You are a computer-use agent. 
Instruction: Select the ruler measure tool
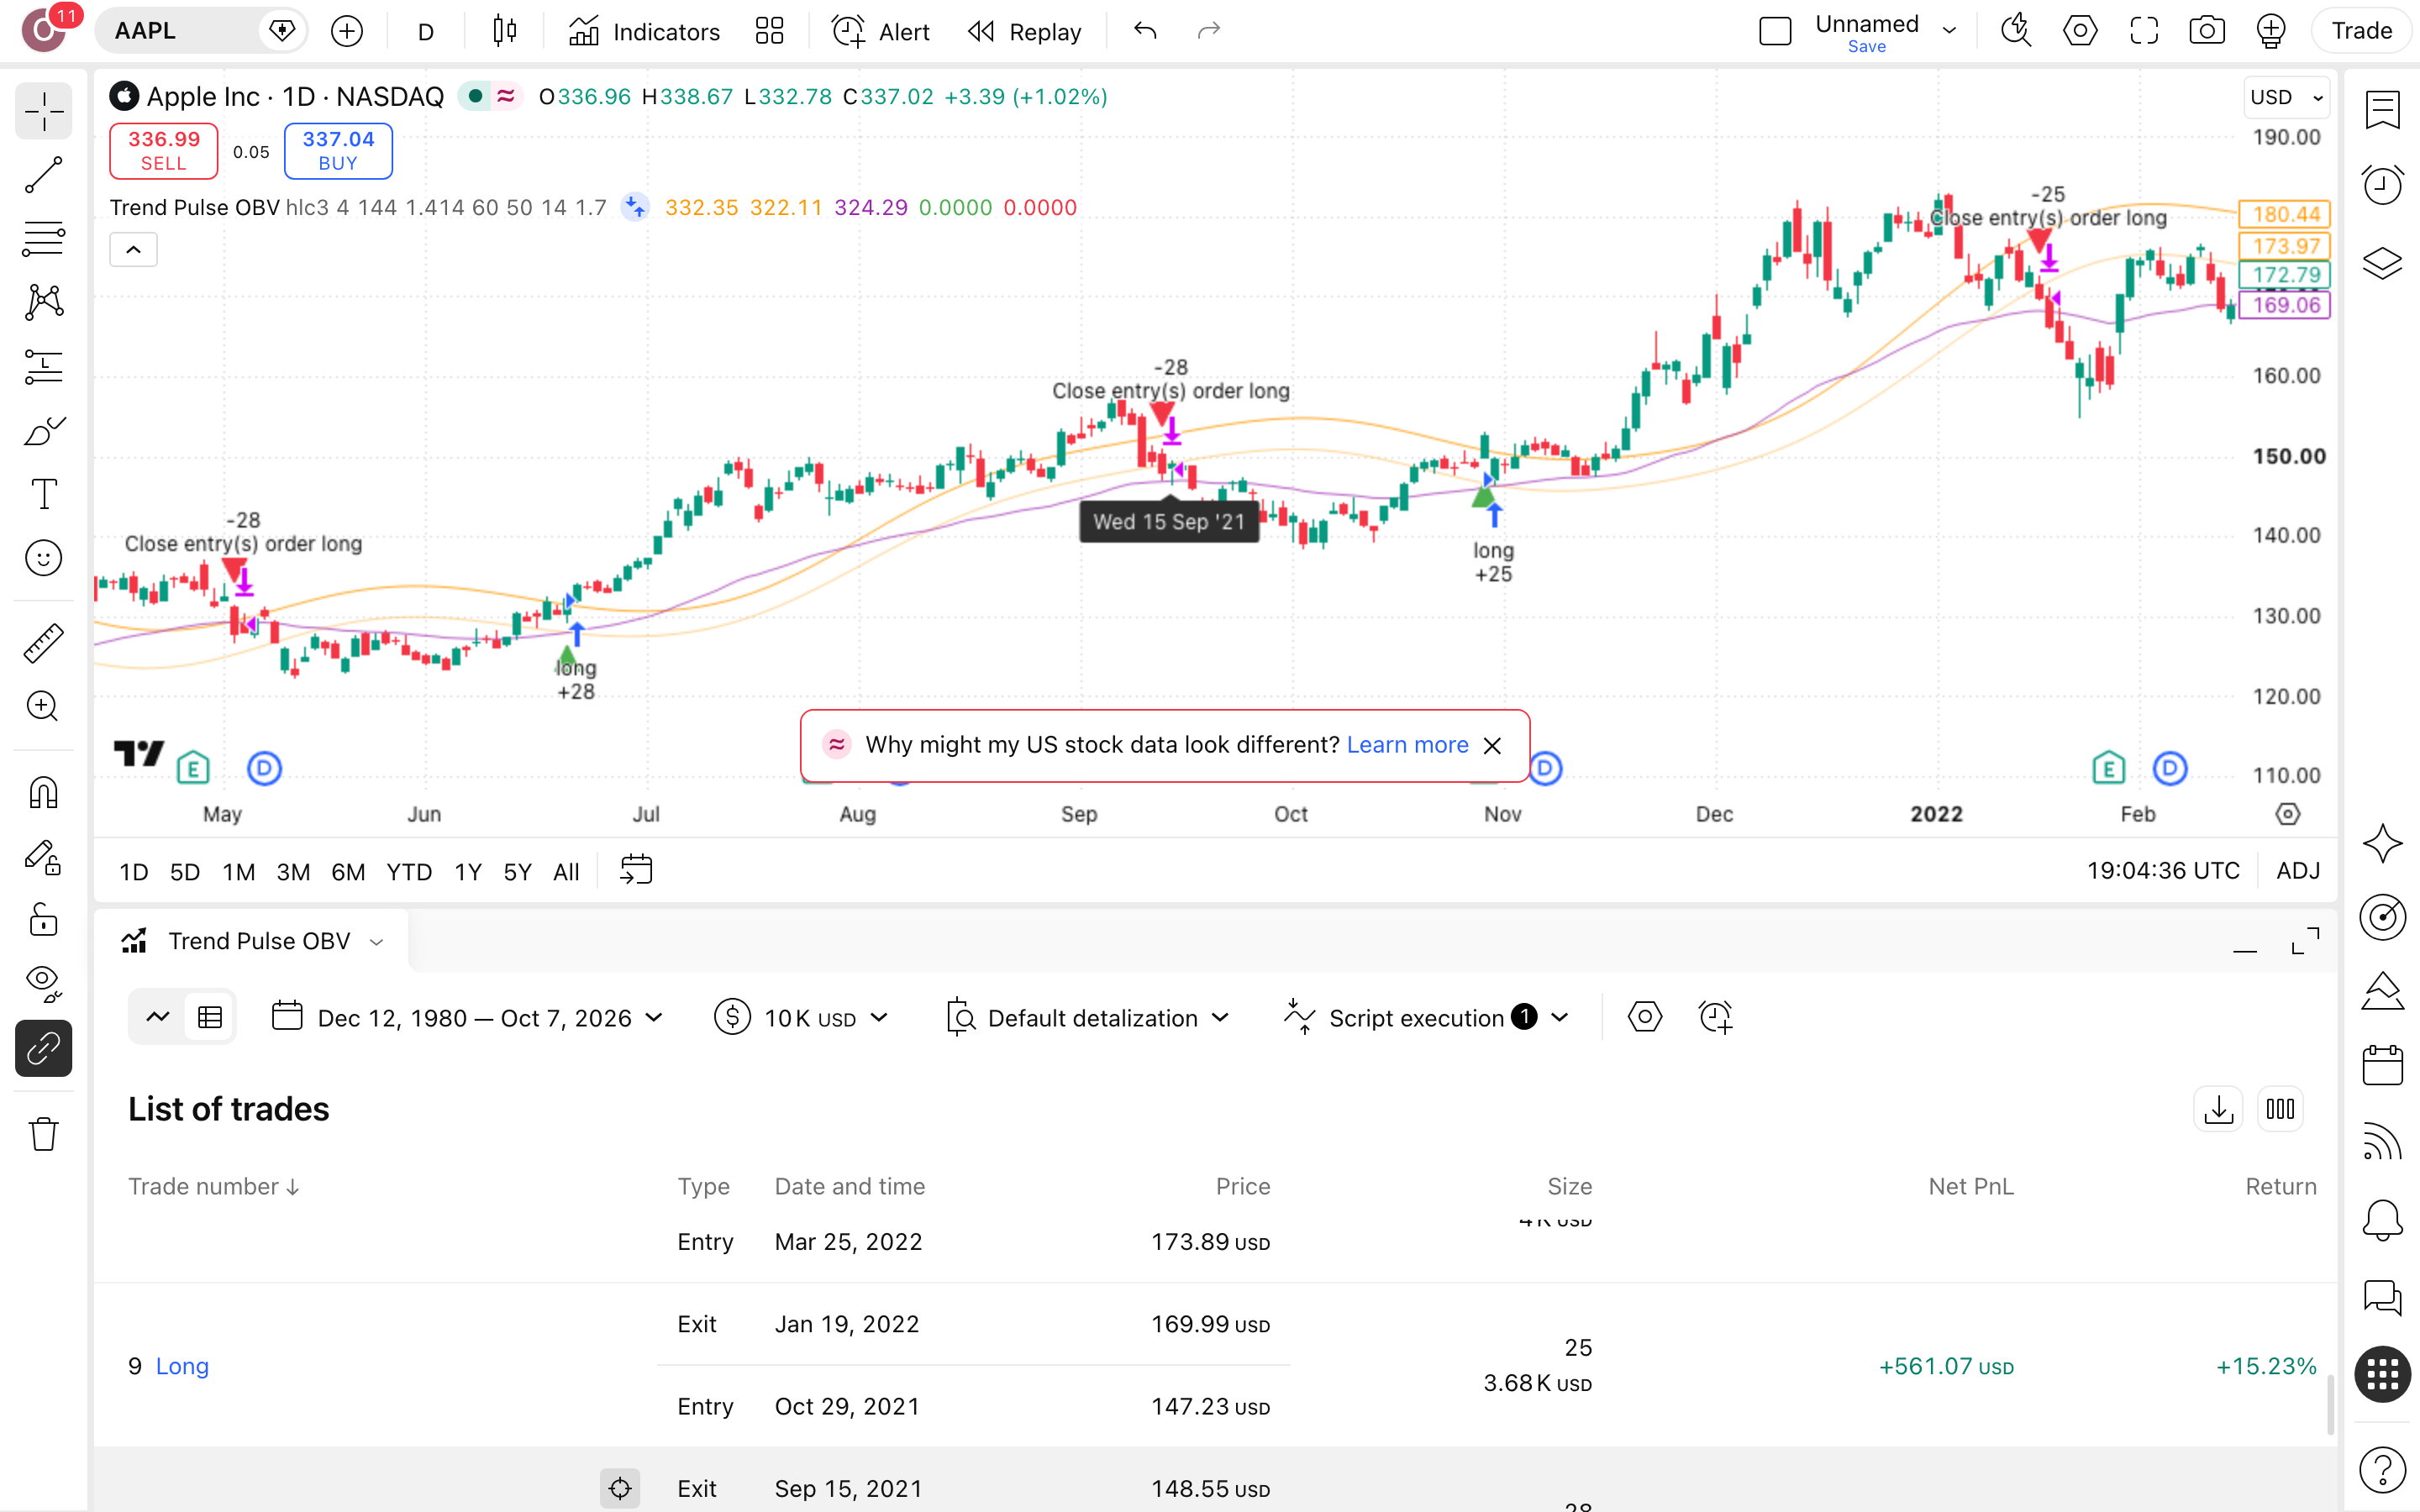(43, 643)
